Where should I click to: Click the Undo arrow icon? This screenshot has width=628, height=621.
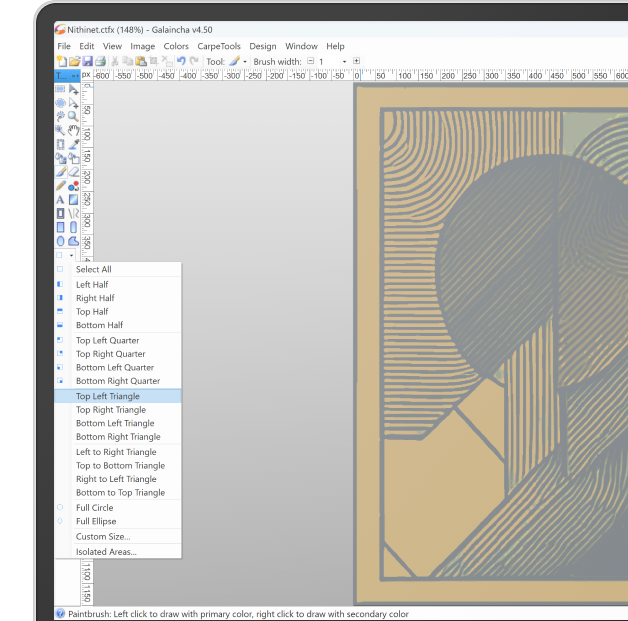(x=181, y=61)
